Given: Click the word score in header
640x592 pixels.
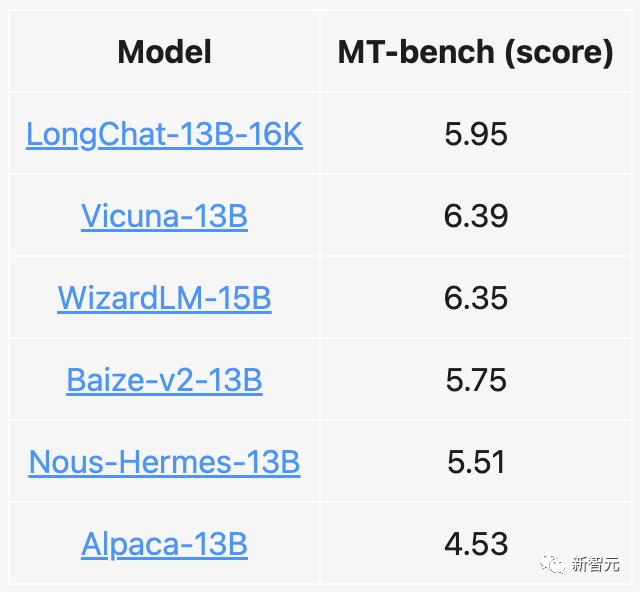Looking at the screenshot, I should click(559, 52).
